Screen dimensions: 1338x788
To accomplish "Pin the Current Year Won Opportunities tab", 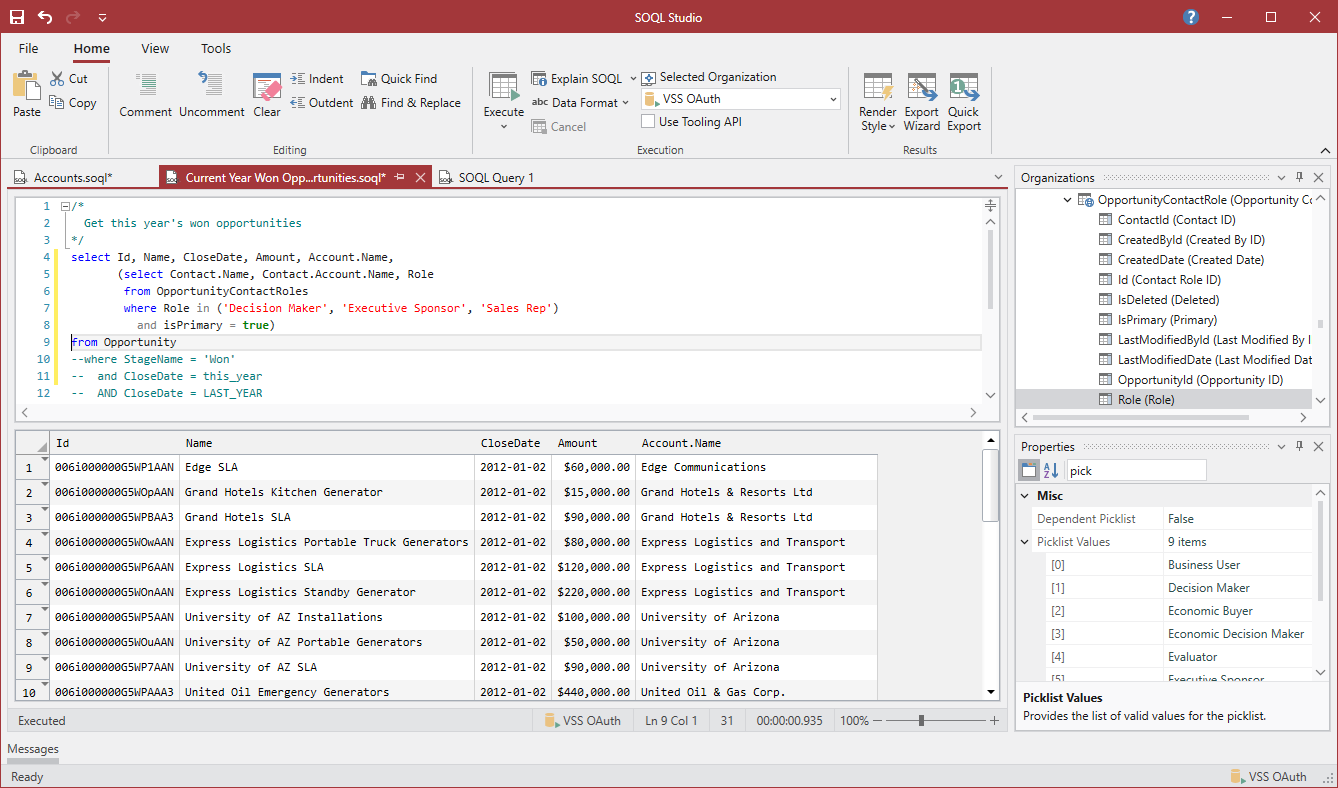I will click(x=399, y=178).
